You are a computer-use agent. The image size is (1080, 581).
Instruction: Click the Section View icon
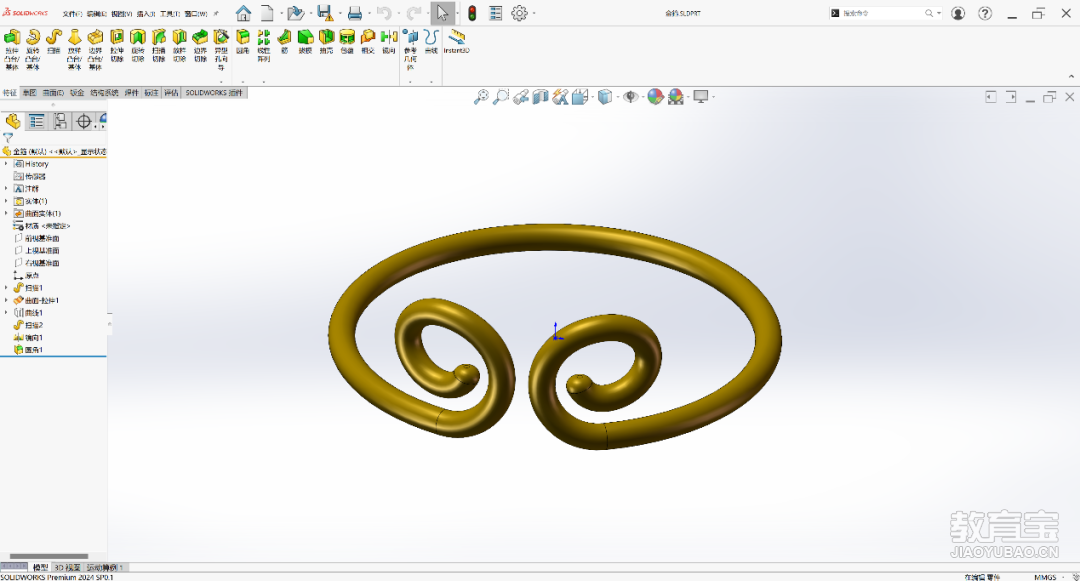(x=540, y=97)
